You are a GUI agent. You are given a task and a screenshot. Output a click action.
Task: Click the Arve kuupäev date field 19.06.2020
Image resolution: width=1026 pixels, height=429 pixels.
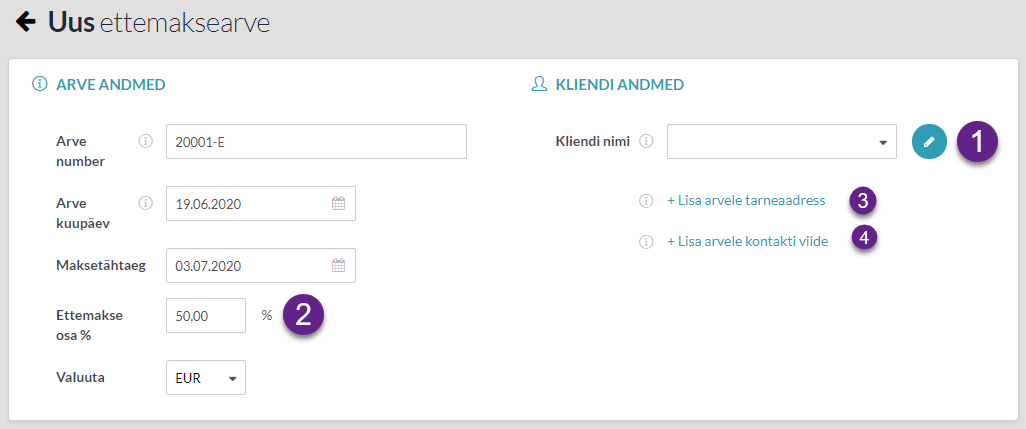click(x=260, y=203)
